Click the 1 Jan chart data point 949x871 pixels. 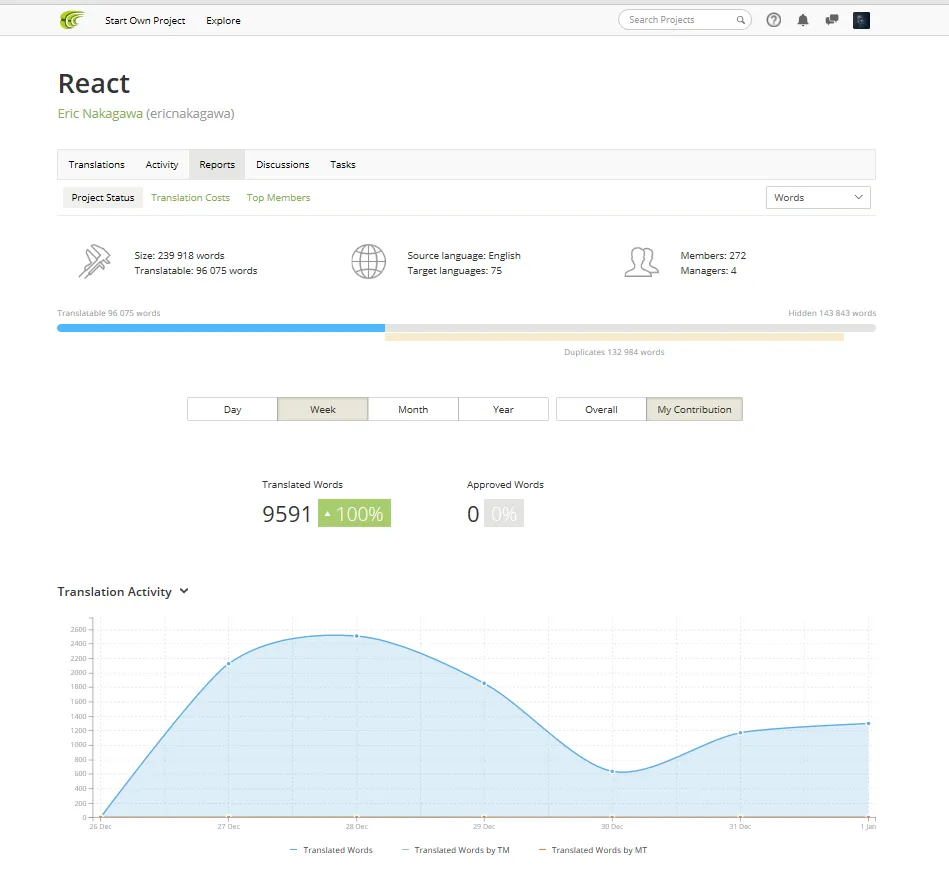point(869,723)
